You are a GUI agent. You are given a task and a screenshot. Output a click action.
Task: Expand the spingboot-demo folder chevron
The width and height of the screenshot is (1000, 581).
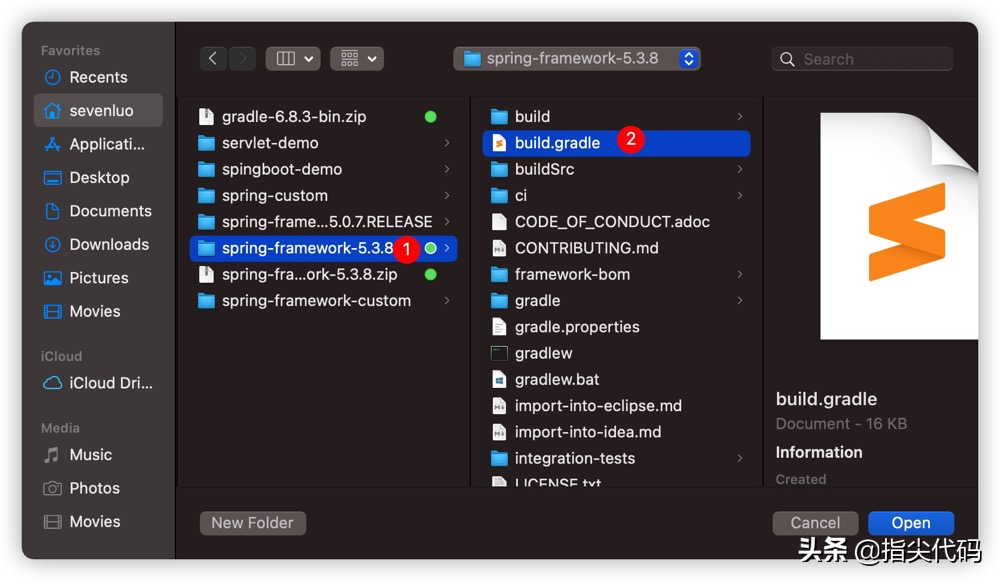446,169
